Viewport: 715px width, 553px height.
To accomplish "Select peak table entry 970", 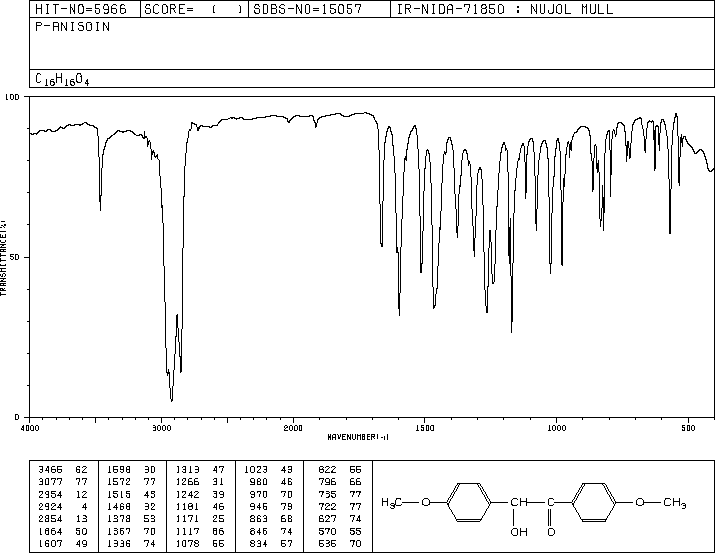I will click(x=259, y=494).
